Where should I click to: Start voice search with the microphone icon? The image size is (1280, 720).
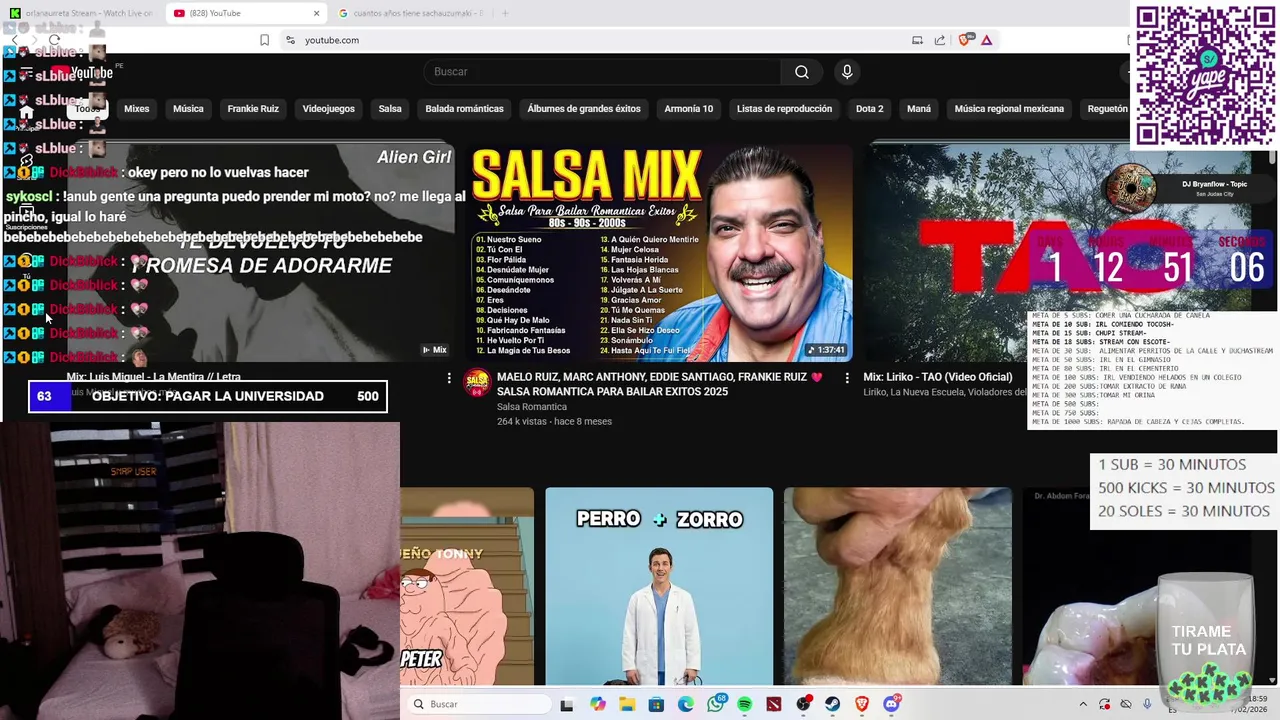click(x=847, y=72)
